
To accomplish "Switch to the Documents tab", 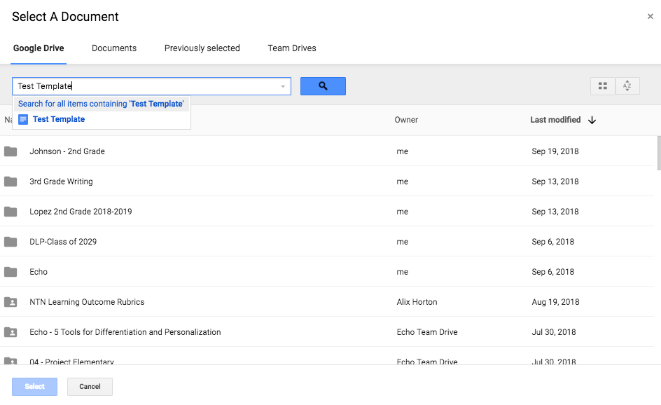I will click(114, 48).
